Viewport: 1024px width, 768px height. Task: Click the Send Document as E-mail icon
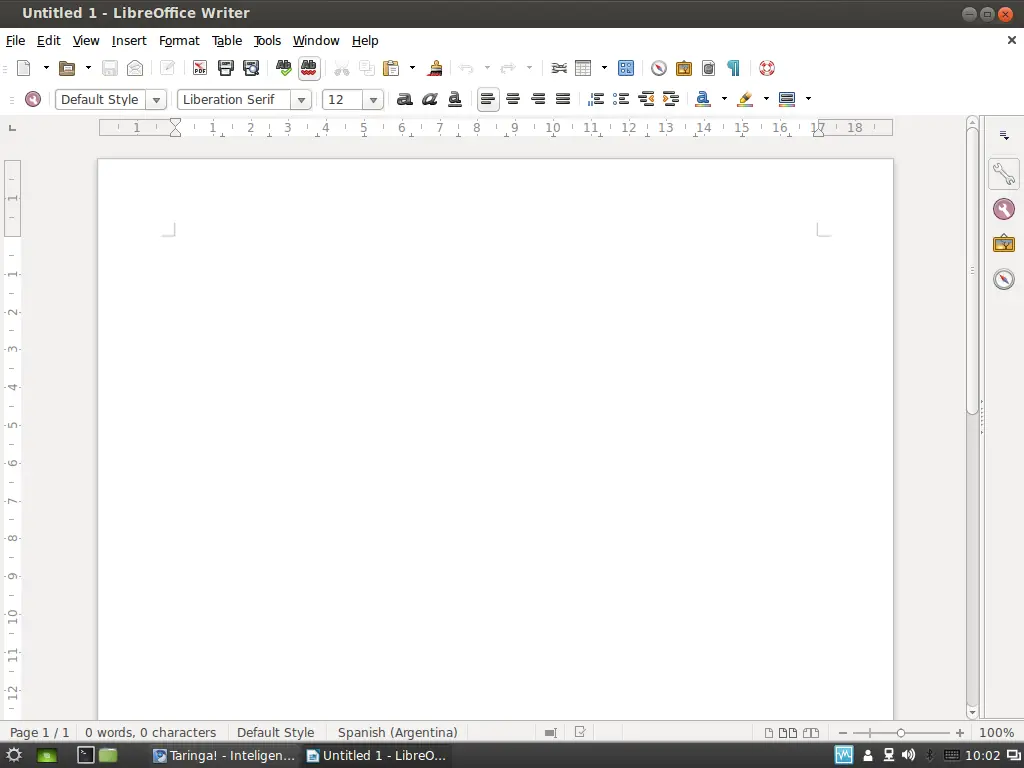pyautogui.click(x=135, y=68)
